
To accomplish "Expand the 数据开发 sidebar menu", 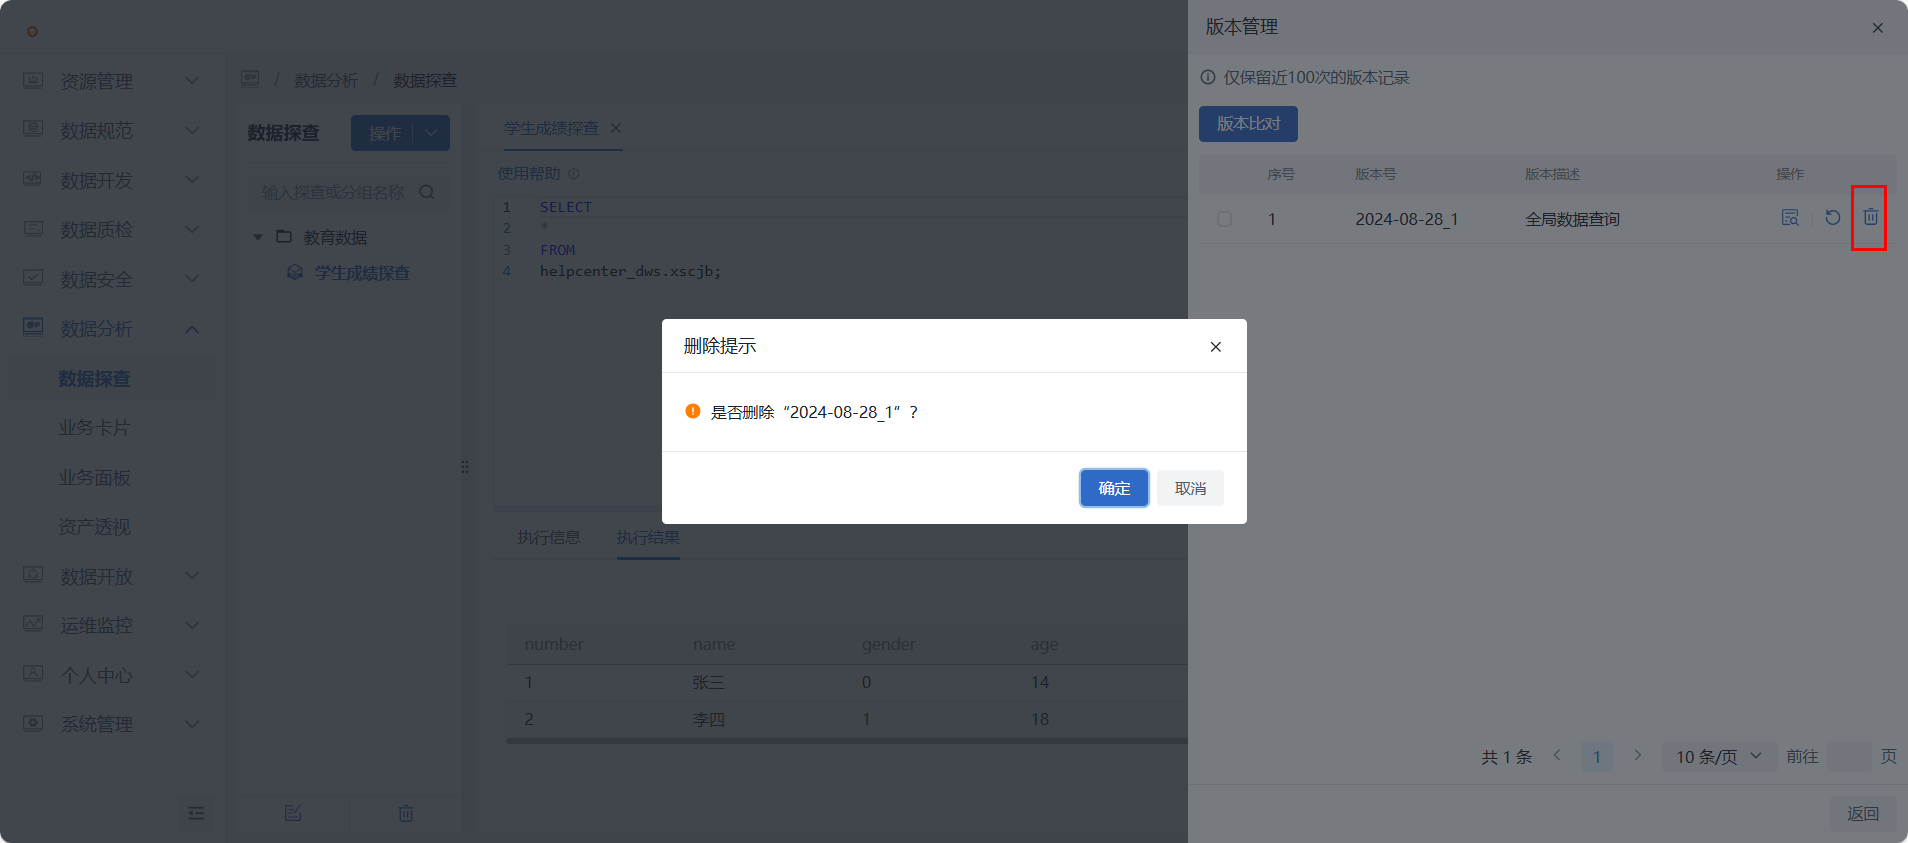I will click(192, 180).
